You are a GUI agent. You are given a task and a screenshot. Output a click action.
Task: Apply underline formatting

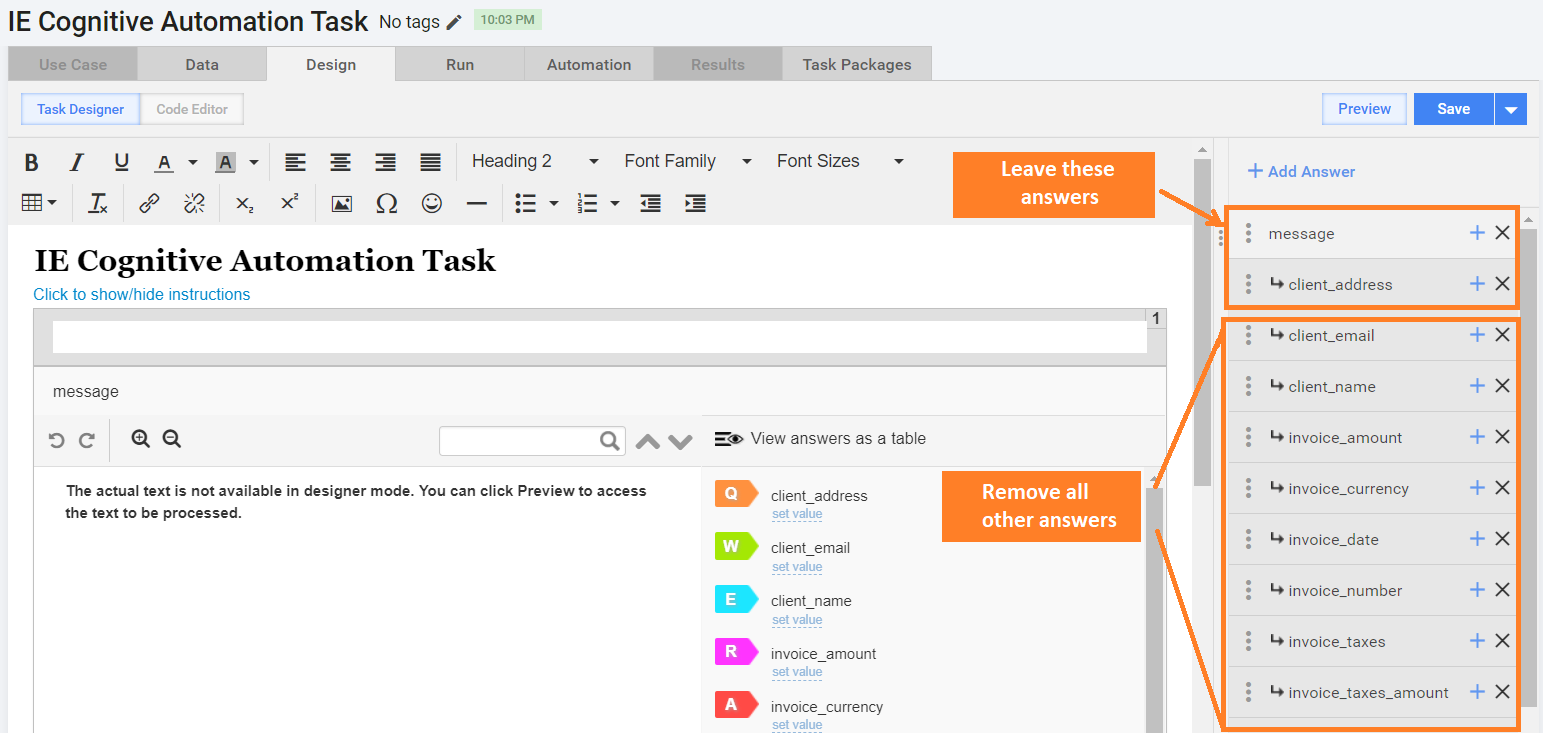pos(121,162)
